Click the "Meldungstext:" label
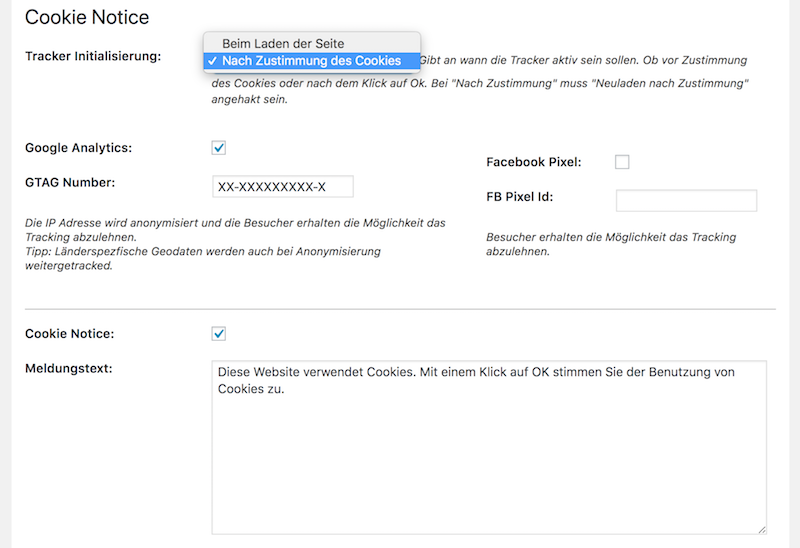The image size is (800, 548). (x=68, y=369)
